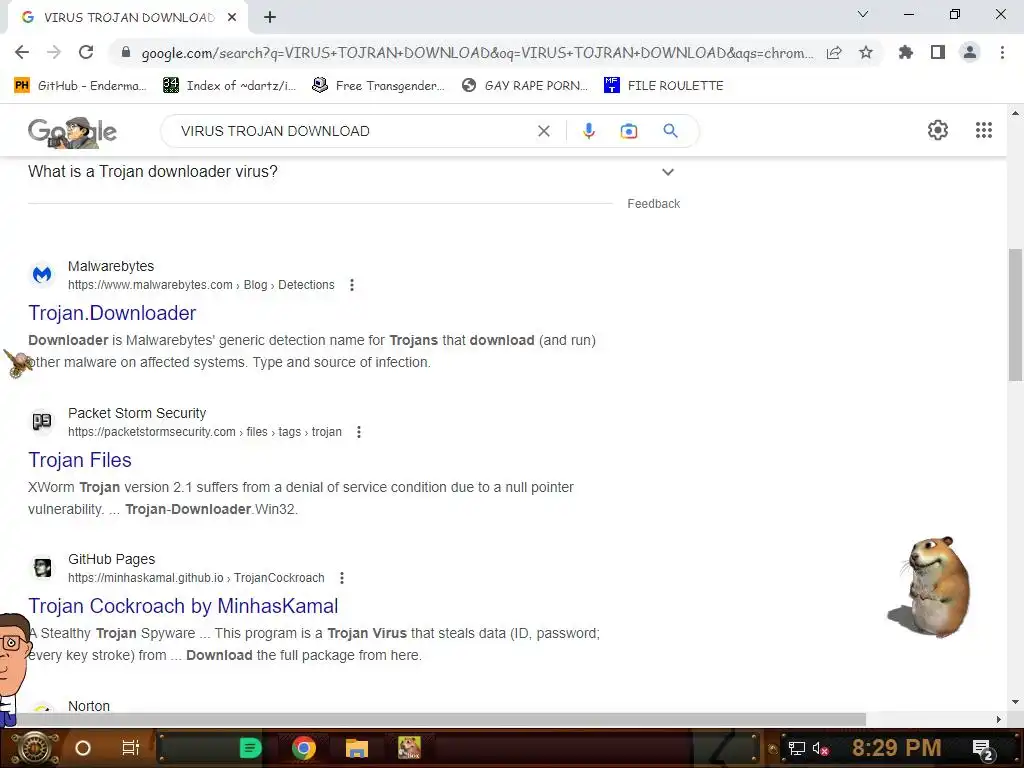Click the 8:29 PM taskbar clock
This screenshot has height=768, width=1024.
896,748
